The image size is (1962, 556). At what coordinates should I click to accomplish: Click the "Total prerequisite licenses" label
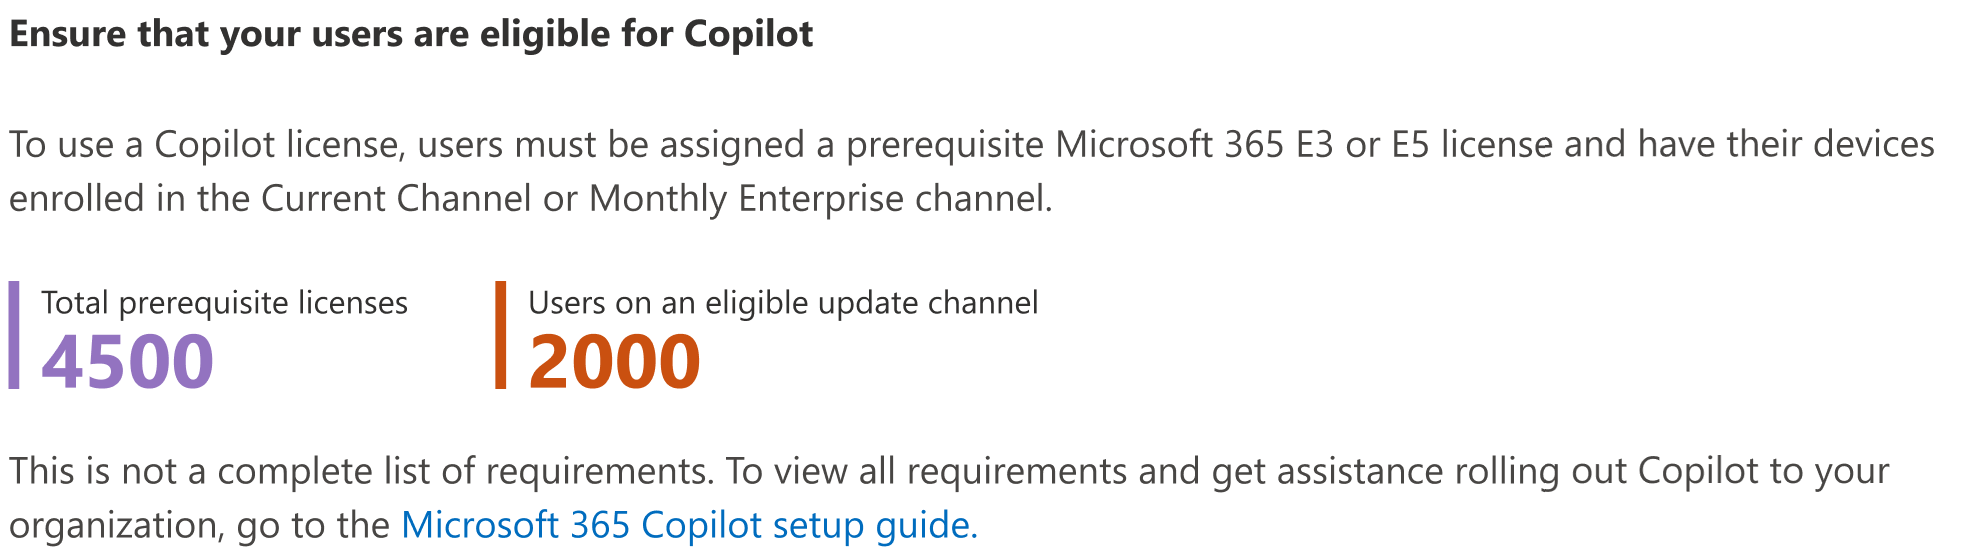224,303
